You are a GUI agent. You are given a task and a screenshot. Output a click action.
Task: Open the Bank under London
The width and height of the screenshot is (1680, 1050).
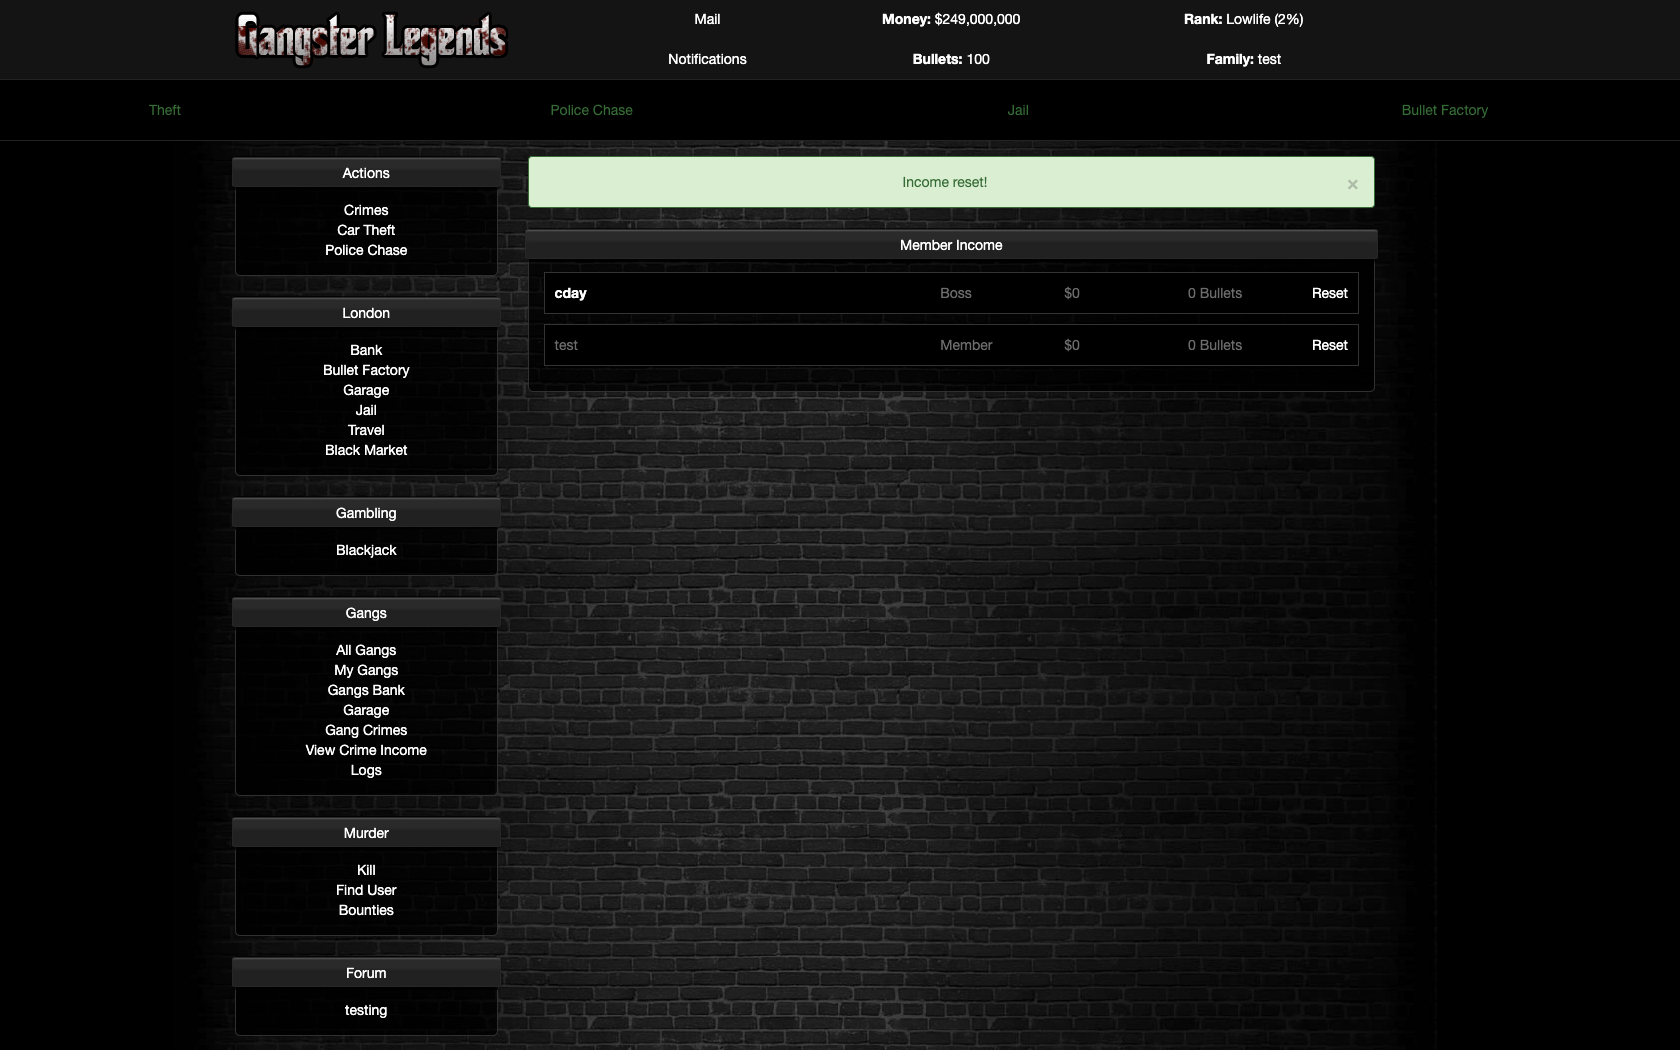(366, 350)
